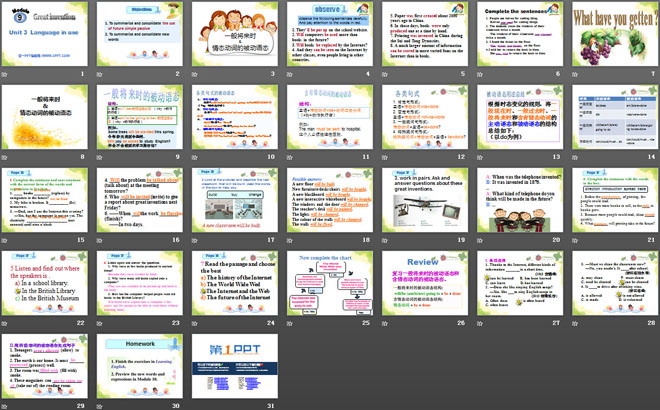Click the animation star icon under slide 3
The width and height of the screenshot is (660, 410).
tap(195, 75)
